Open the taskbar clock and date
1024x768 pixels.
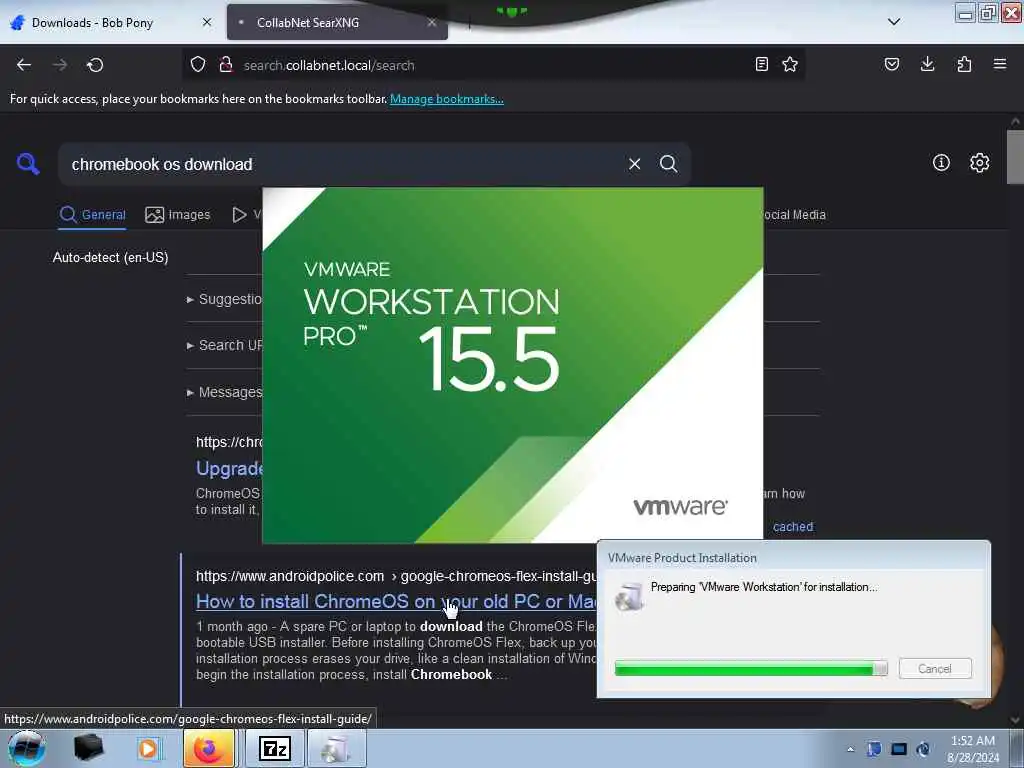(972, 749)
